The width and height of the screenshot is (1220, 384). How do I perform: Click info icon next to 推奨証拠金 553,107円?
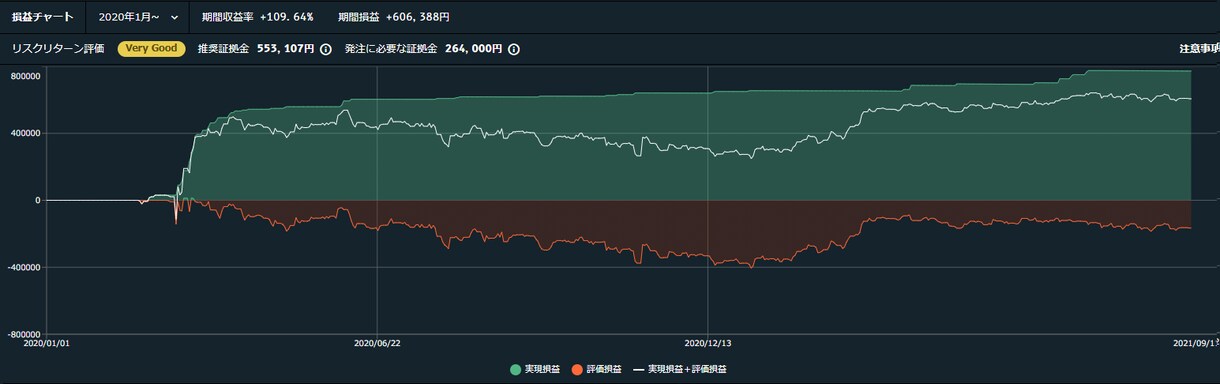pyautogui.click(x=326, y=48)
